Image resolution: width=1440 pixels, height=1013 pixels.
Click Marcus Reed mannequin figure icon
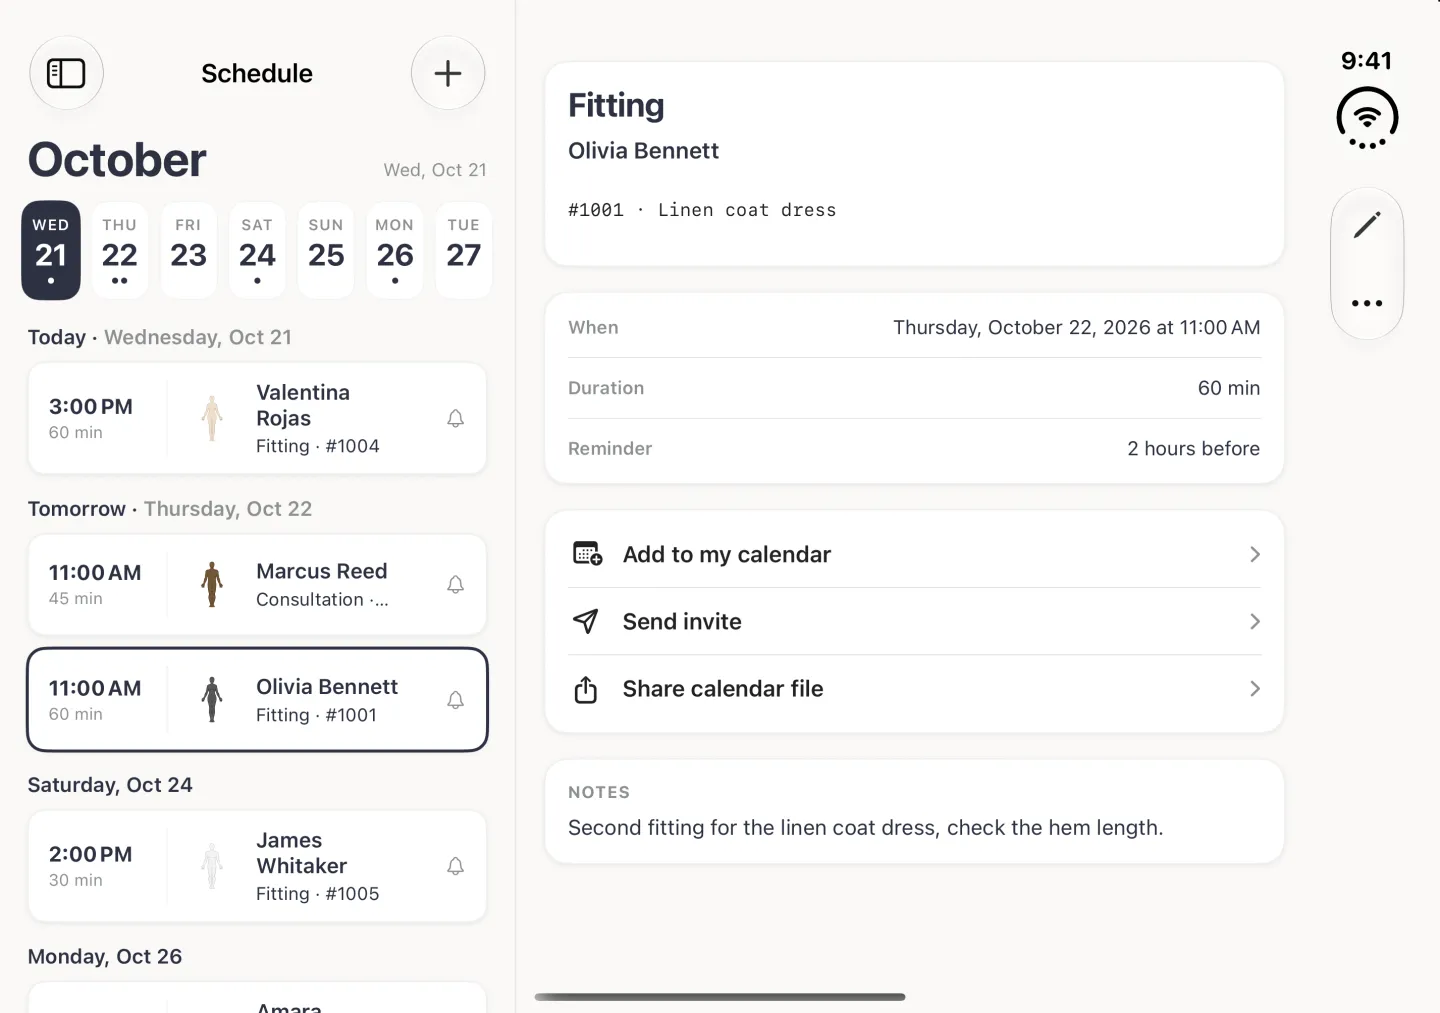tap(212, 585)
